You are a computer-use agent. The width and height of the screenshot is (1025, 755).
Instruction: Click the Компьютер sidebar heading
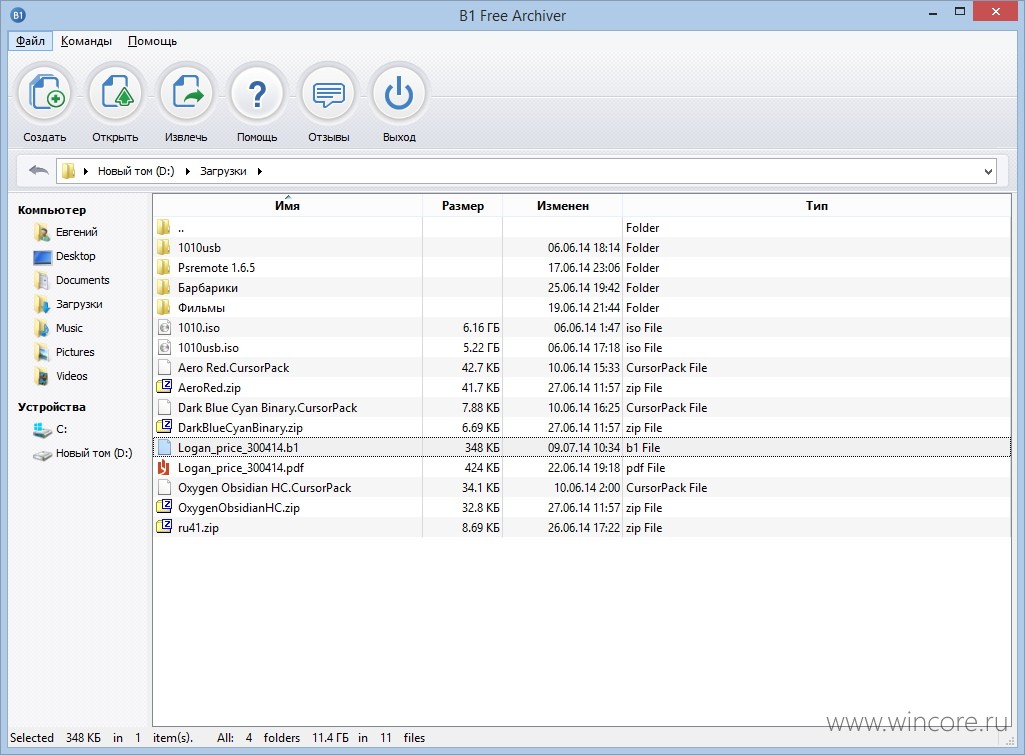[x=52, y=210]
